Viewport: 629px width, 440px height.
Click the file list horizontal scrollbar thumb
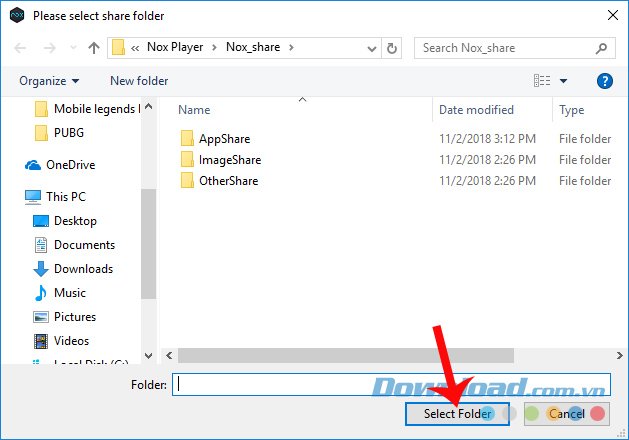[x=346, y=356]
